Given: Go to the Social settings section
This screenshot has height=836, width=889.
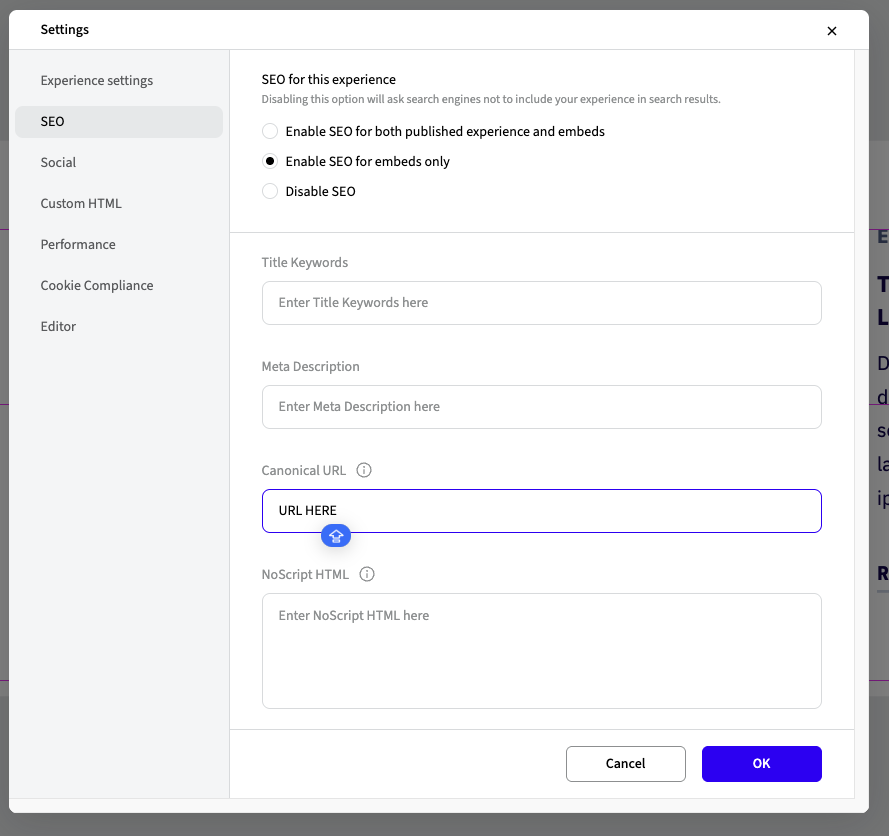Looking at the screenshot, I should pyautogui.click(x=59, y=162).
